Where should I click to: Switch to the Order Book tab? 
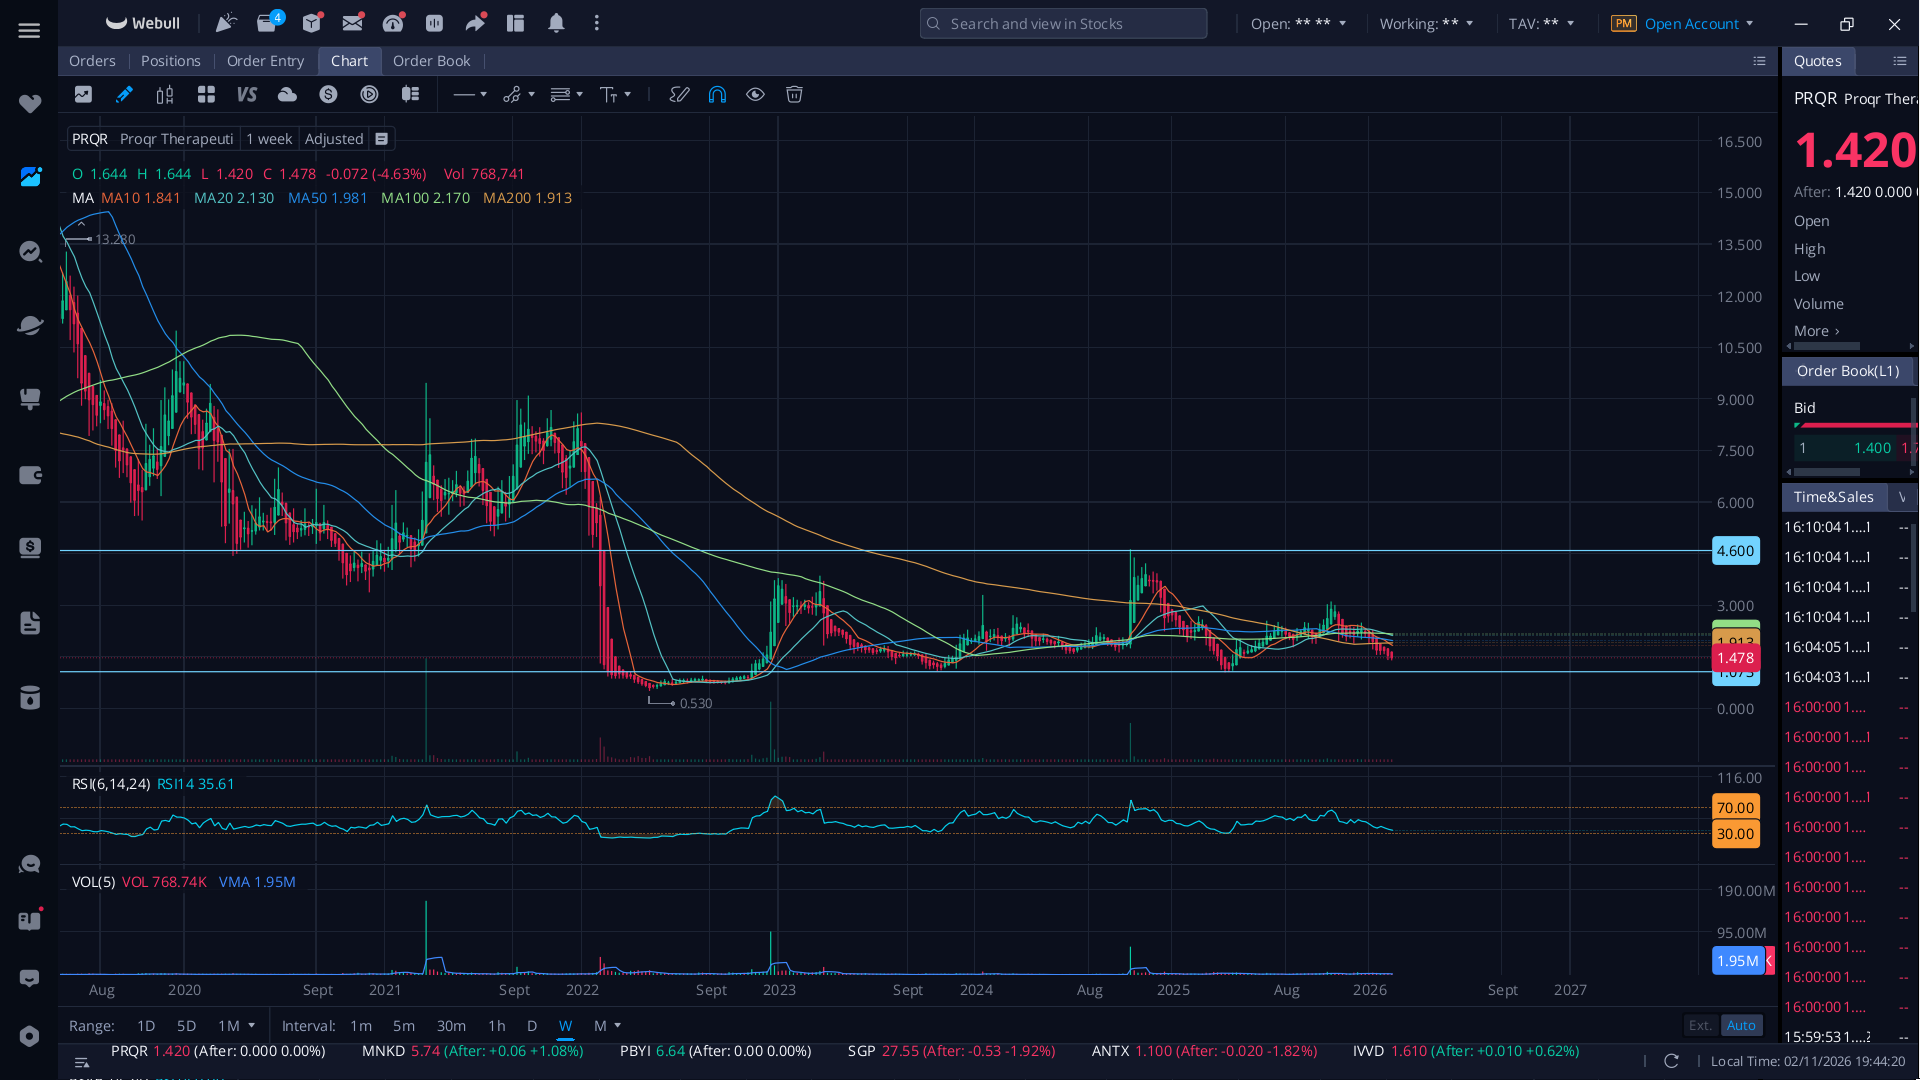coord(431,61)
